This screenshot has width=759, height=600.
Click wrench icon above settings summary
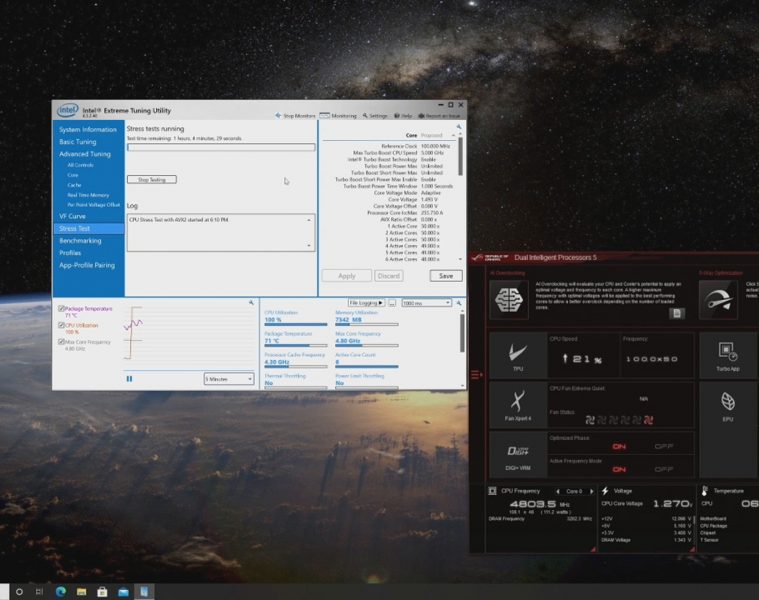coord(458,127)
